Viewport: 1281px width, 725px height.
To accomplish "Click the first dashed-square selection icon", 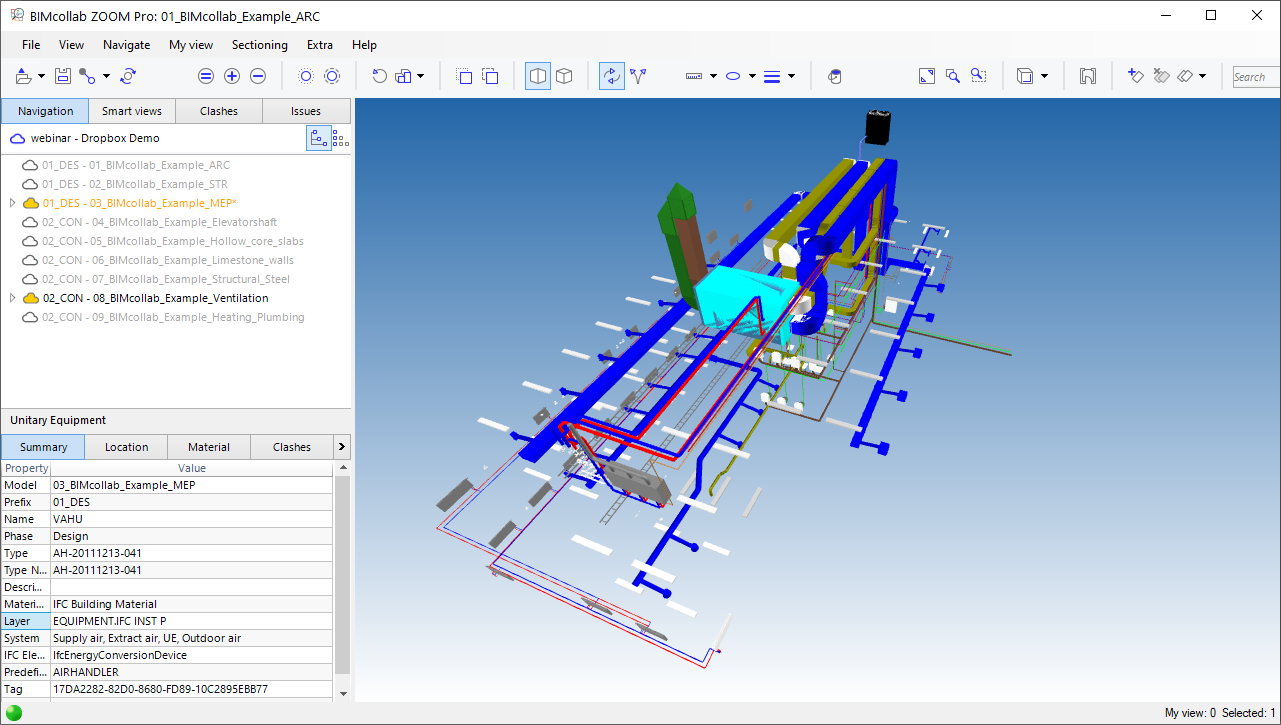I will (x=464, y=76).
